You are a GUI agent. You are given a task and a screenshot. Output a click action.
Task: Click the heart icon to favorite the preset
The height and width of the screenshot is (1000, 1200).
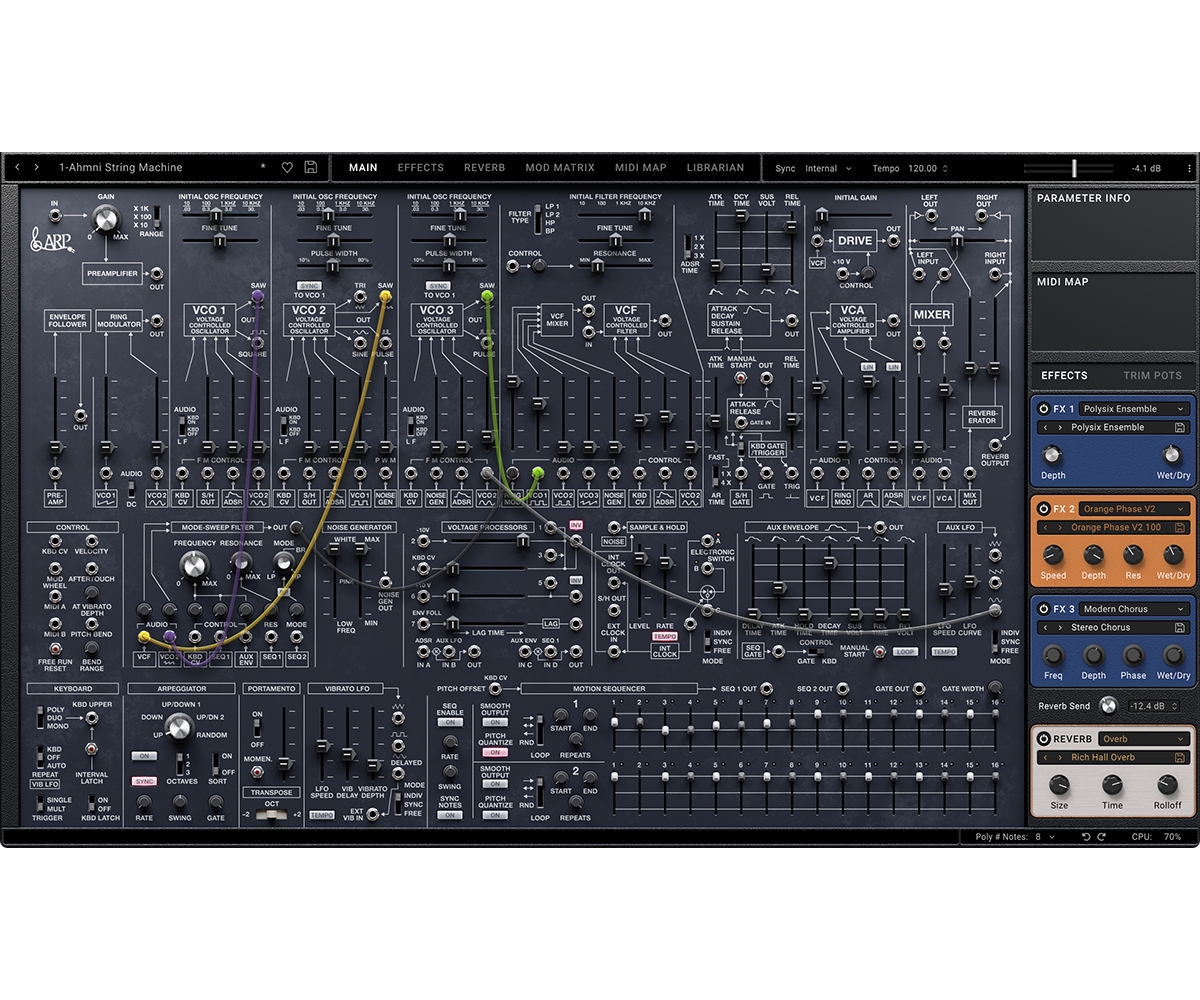[x=287, y=167]
